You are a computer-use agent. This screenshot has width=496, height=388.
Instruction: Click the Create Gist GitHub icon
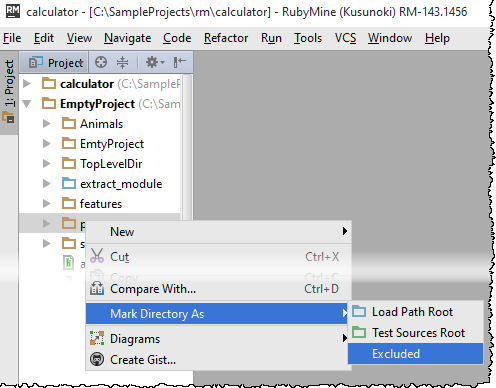click(x=97, y=359)
